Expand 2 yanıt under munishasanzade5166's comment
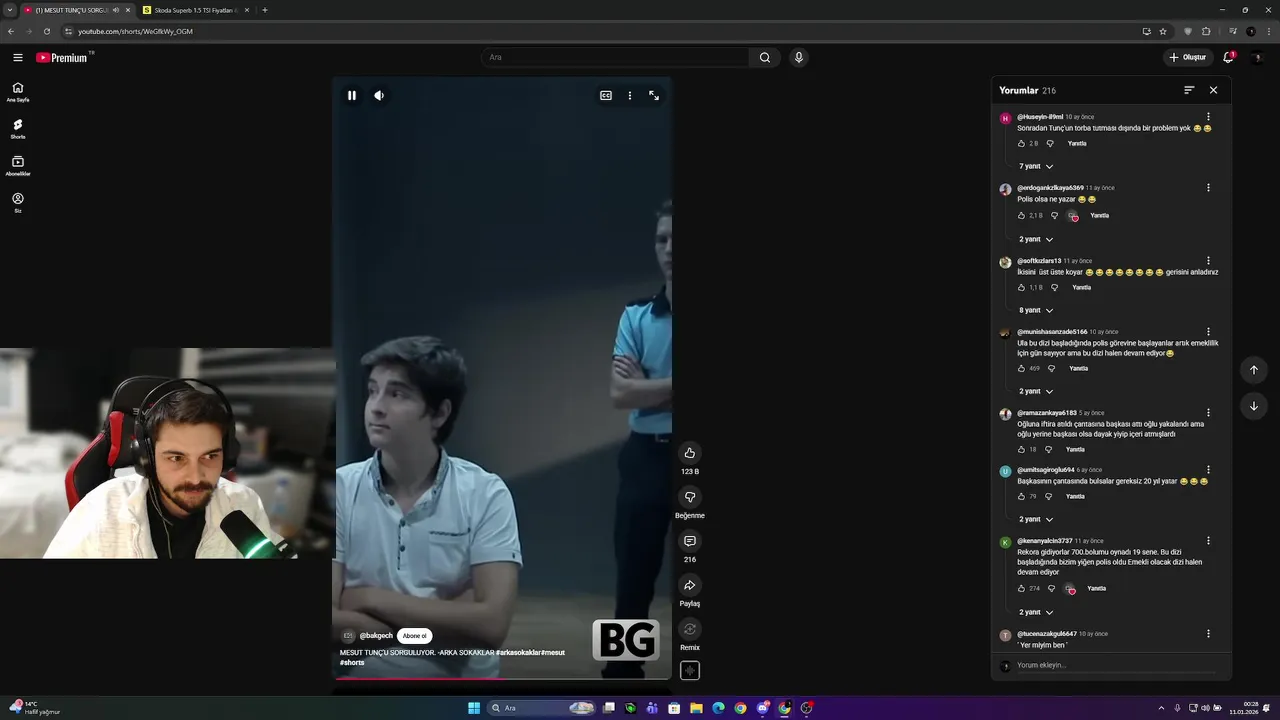The height and width of the screenshot is (720, 1280). 1036,391
